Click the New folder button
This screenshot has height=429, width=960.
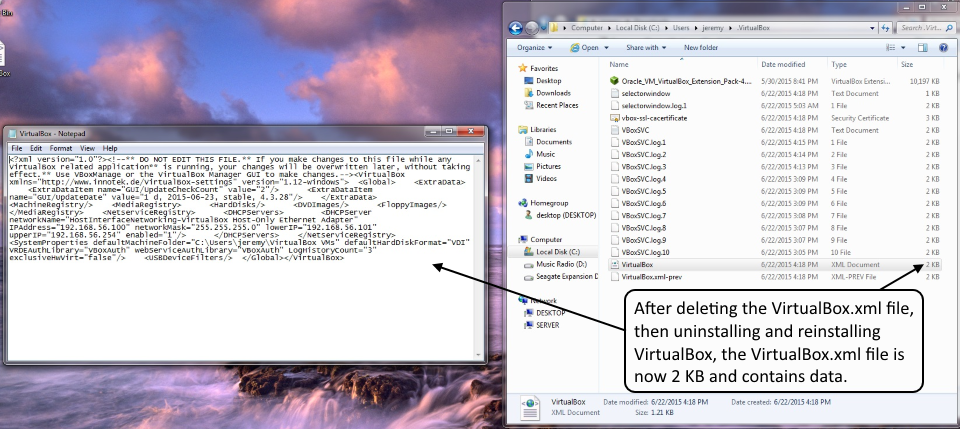[701, 47]
